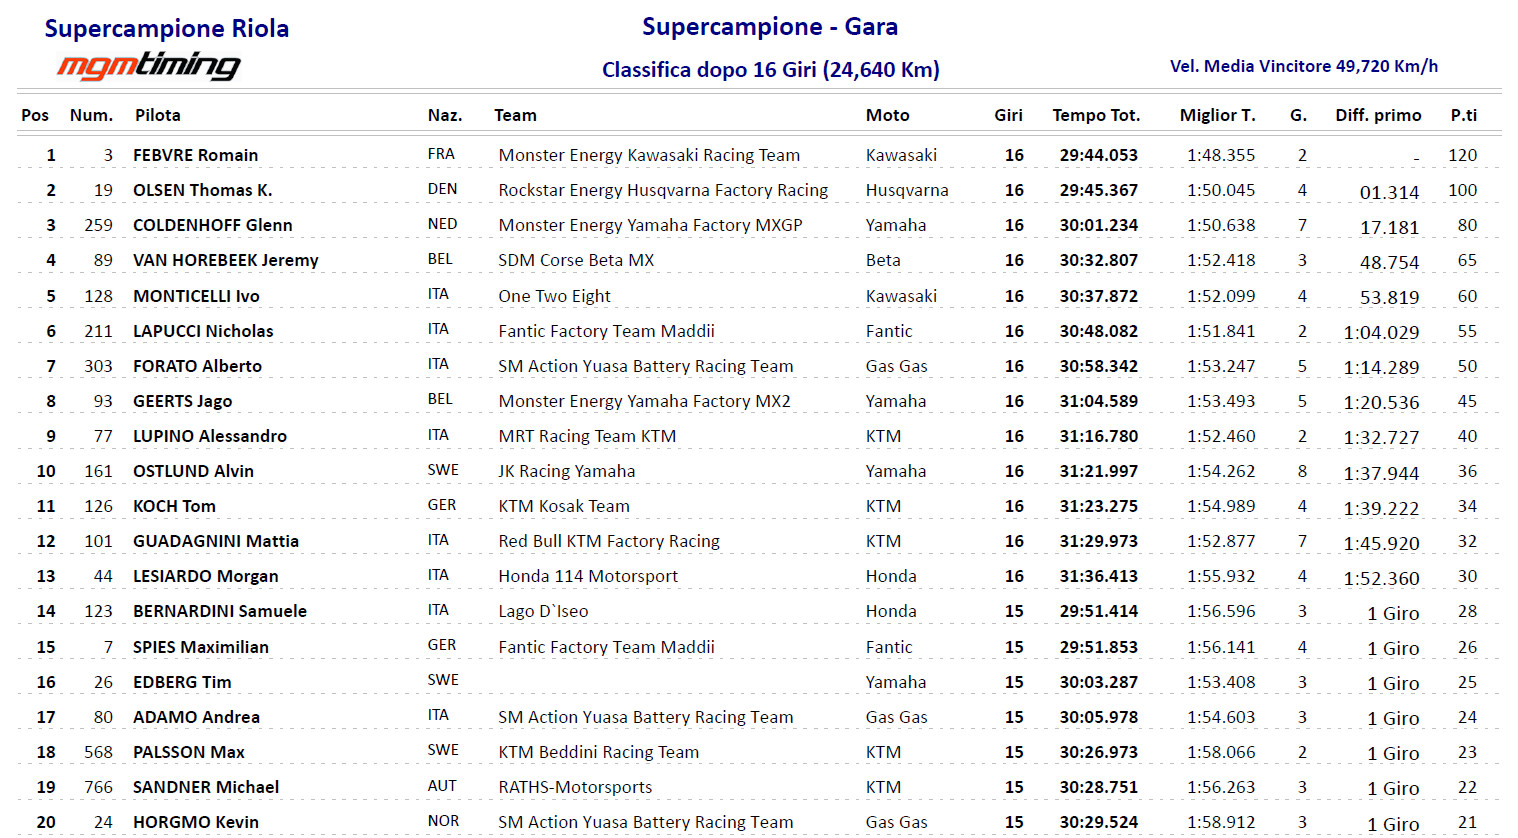This screenshot has height=838, width=1518.
Task: Click team Lago D`Iseo
Action: pos(543,611)
